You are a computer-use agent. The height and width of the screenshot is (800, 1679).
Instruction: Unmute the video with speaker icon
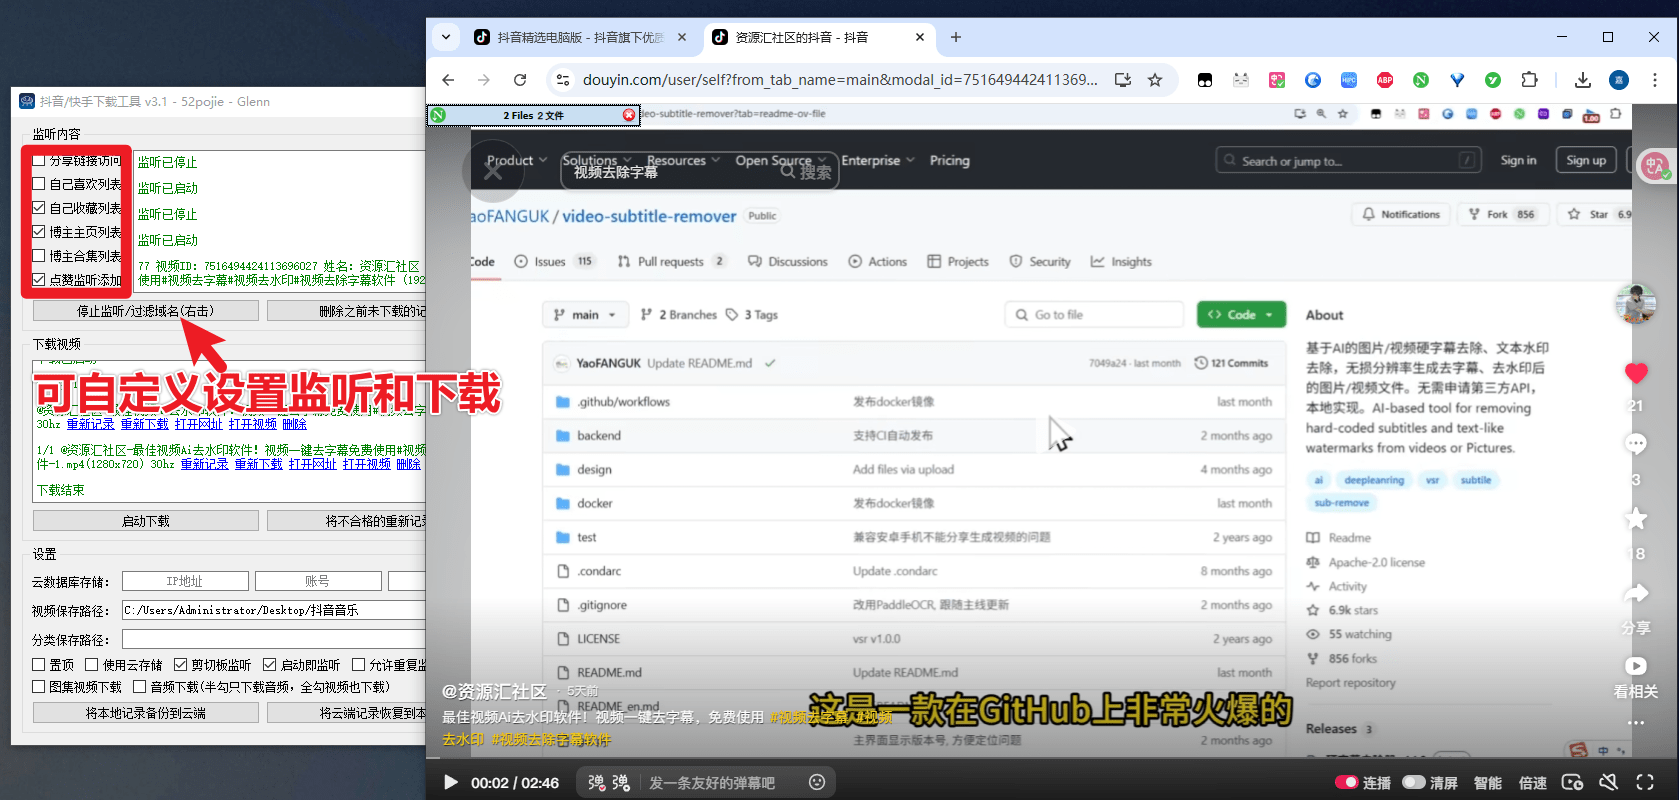[x=1608, y=782]
